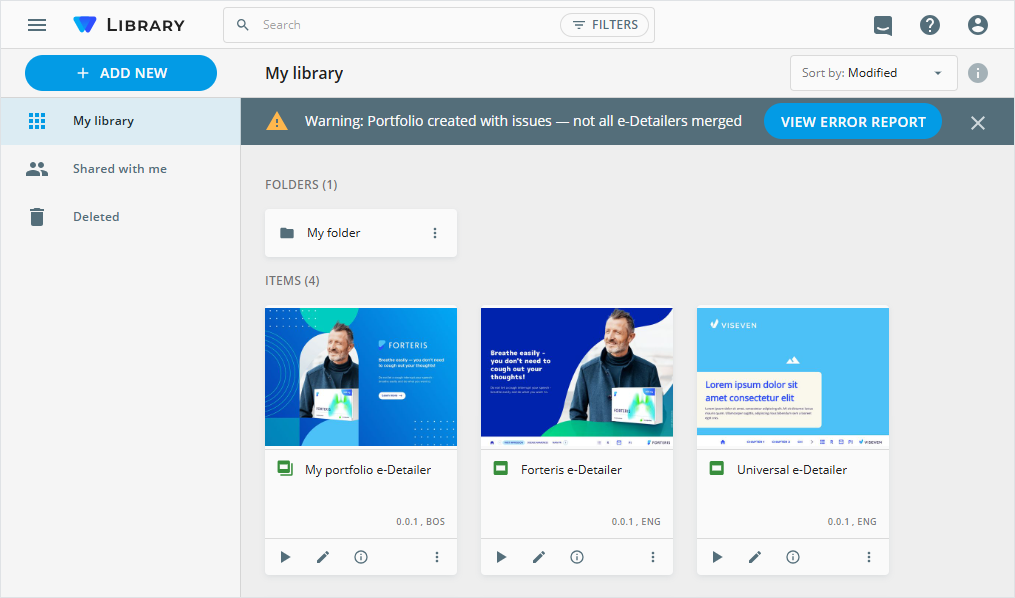Click the ADD NEW button
Image resolution: width=1015 pixels, height=598 pixels.
121,73
